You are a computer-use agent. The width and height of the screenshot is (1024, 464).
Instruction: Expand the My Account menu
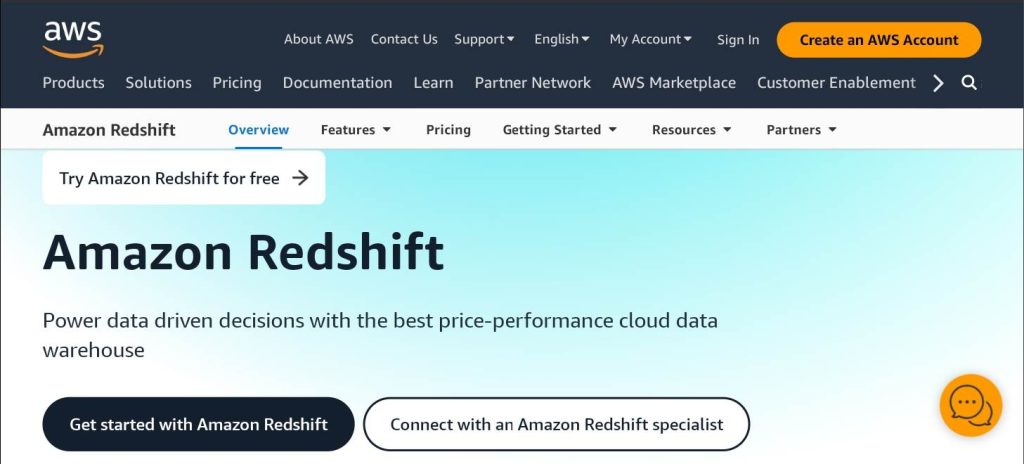click(650, 40)
